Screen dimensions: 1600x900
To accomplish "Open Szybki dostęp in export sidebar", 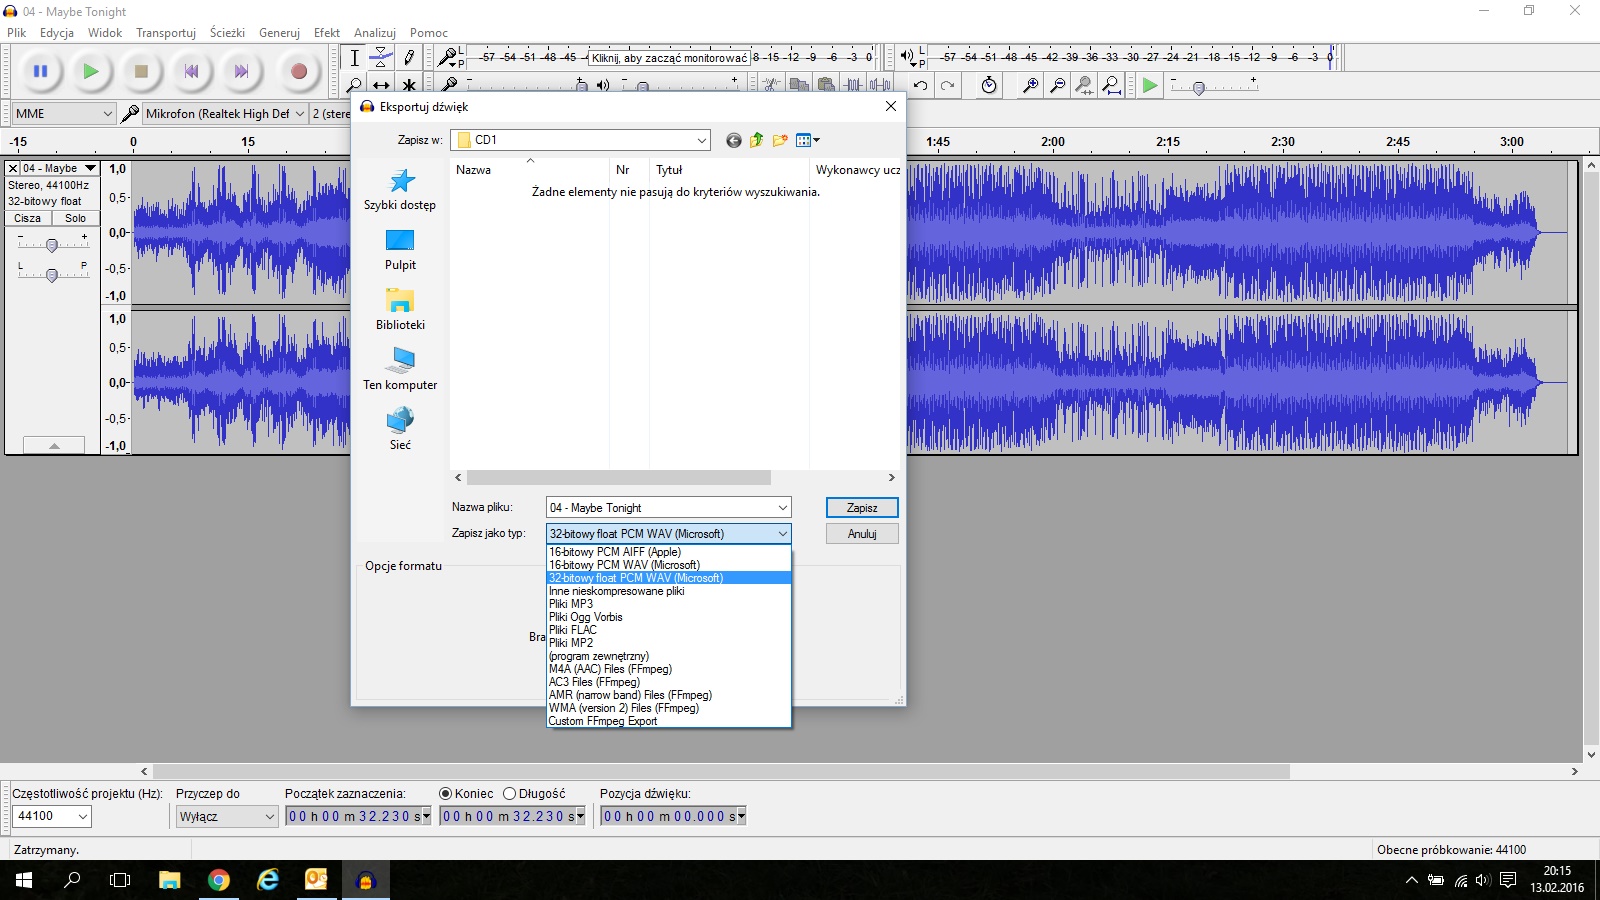I will coord(400,189).
